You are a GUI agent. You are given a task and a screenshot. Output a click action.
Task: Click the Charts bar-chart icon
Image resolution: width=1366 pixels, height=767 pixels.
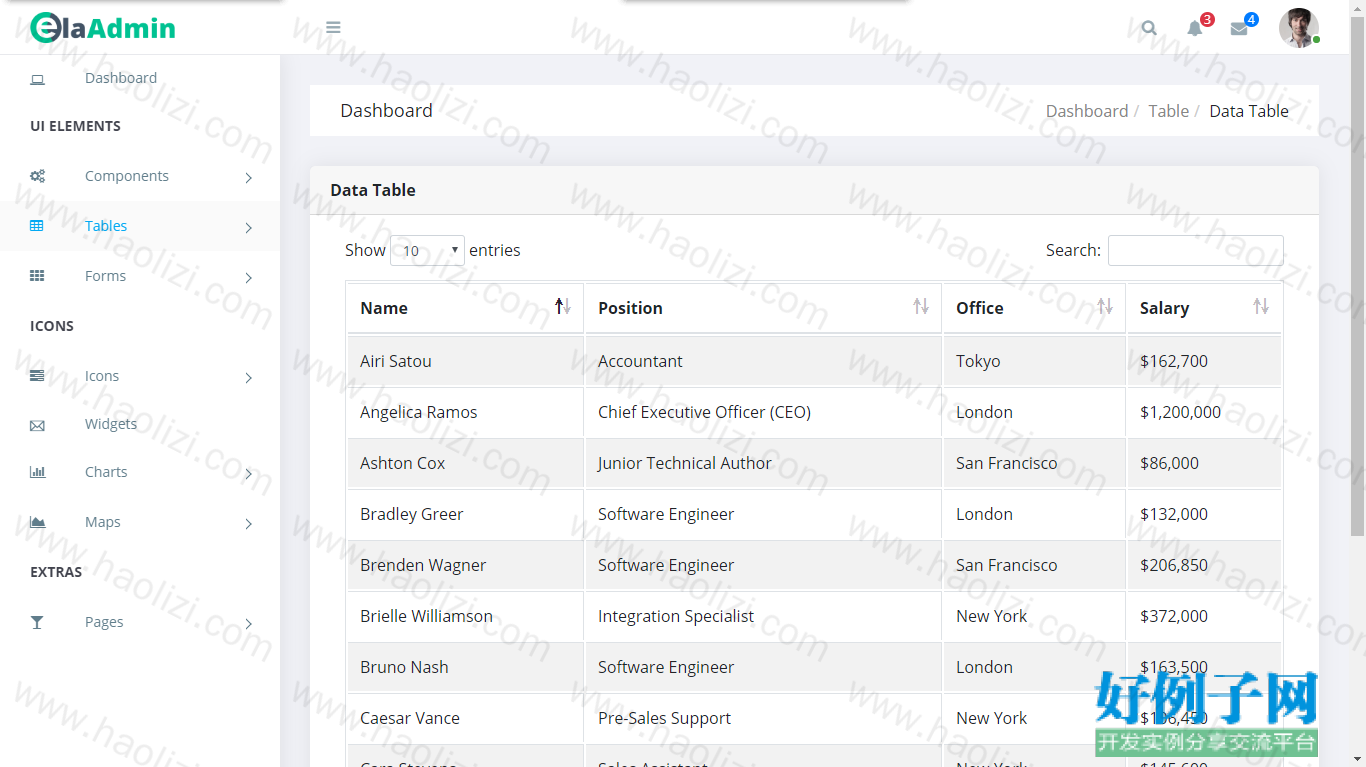38,472
